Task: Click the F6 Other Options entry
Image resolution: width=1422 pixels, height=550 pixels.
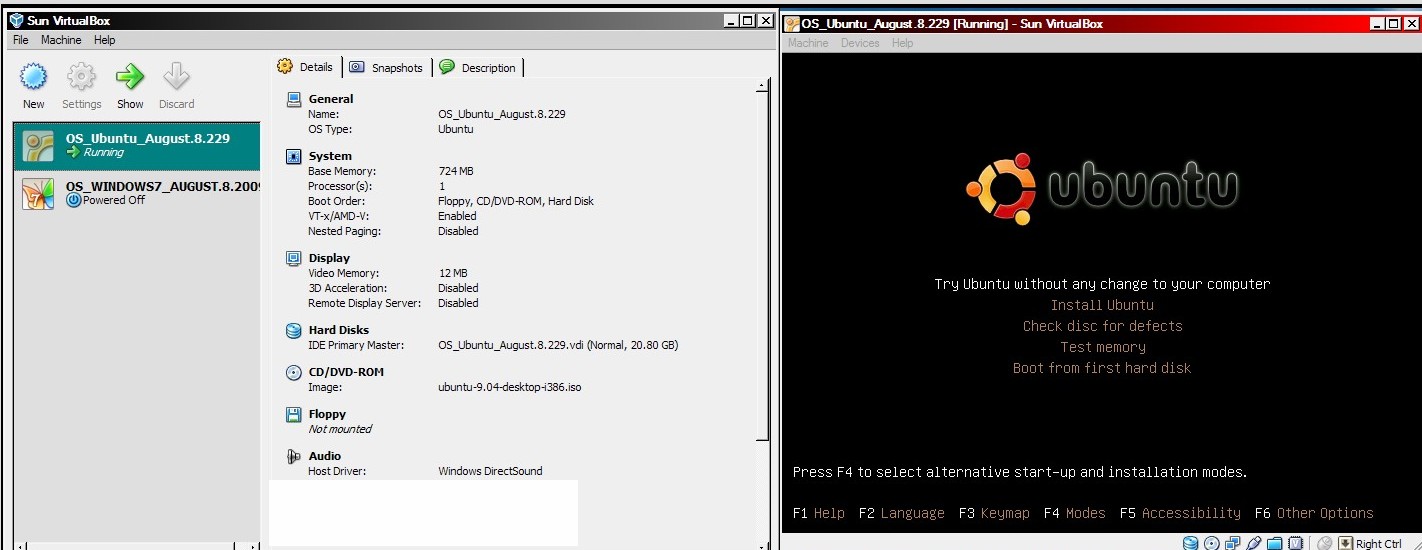Action: pos(1314,513)
